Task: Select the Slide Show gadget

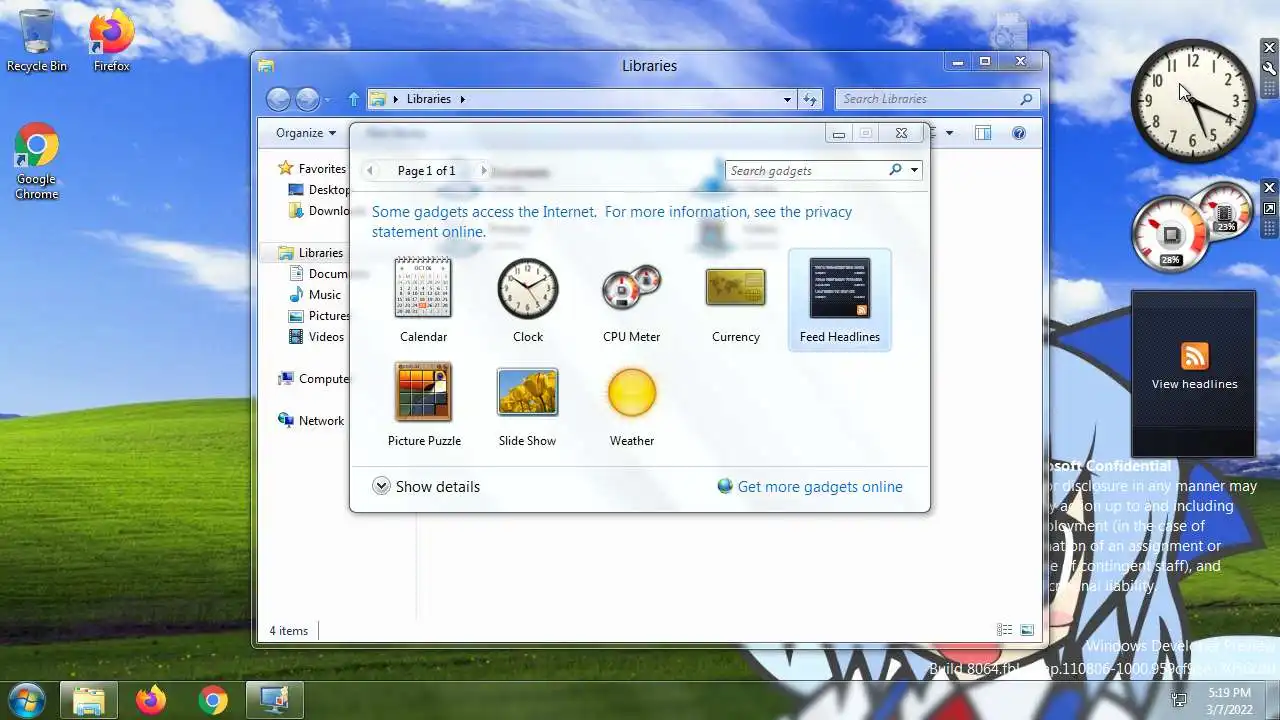Action: [x=527, y=404]
